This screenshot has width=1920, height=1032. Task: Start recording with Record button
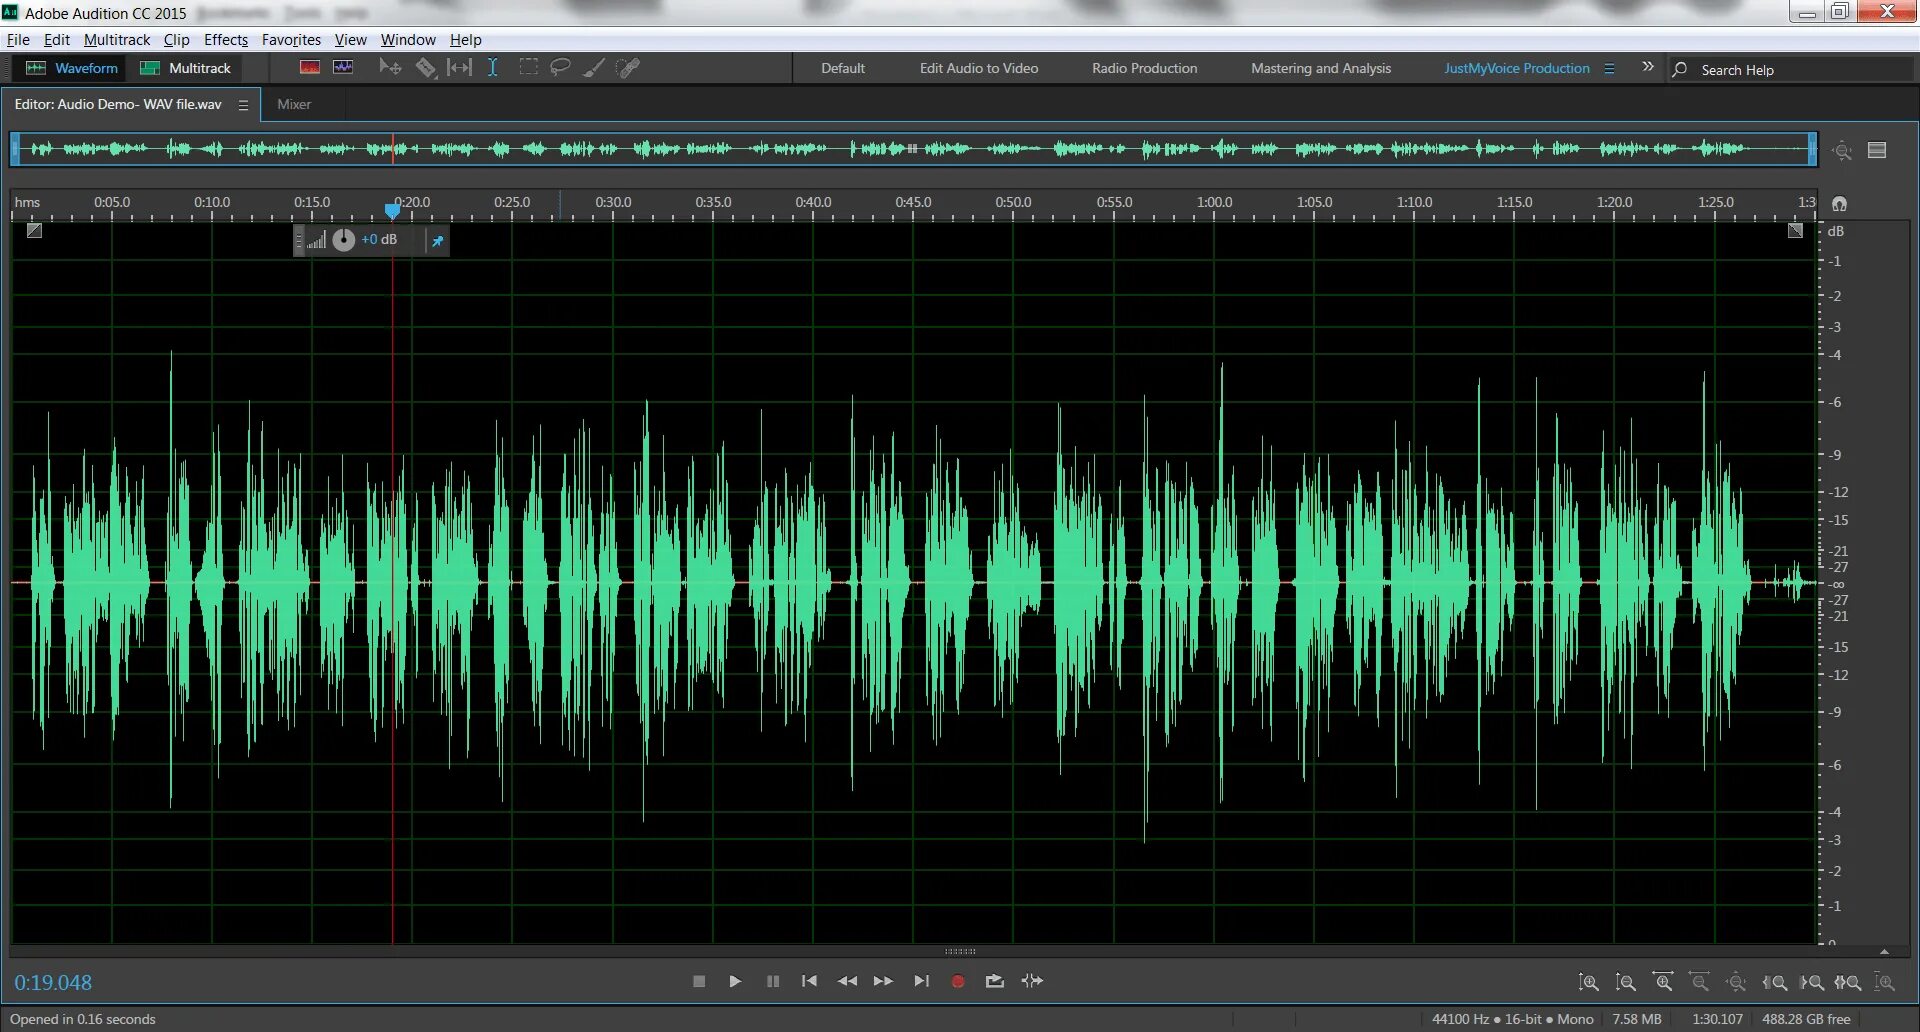point(958,981)
